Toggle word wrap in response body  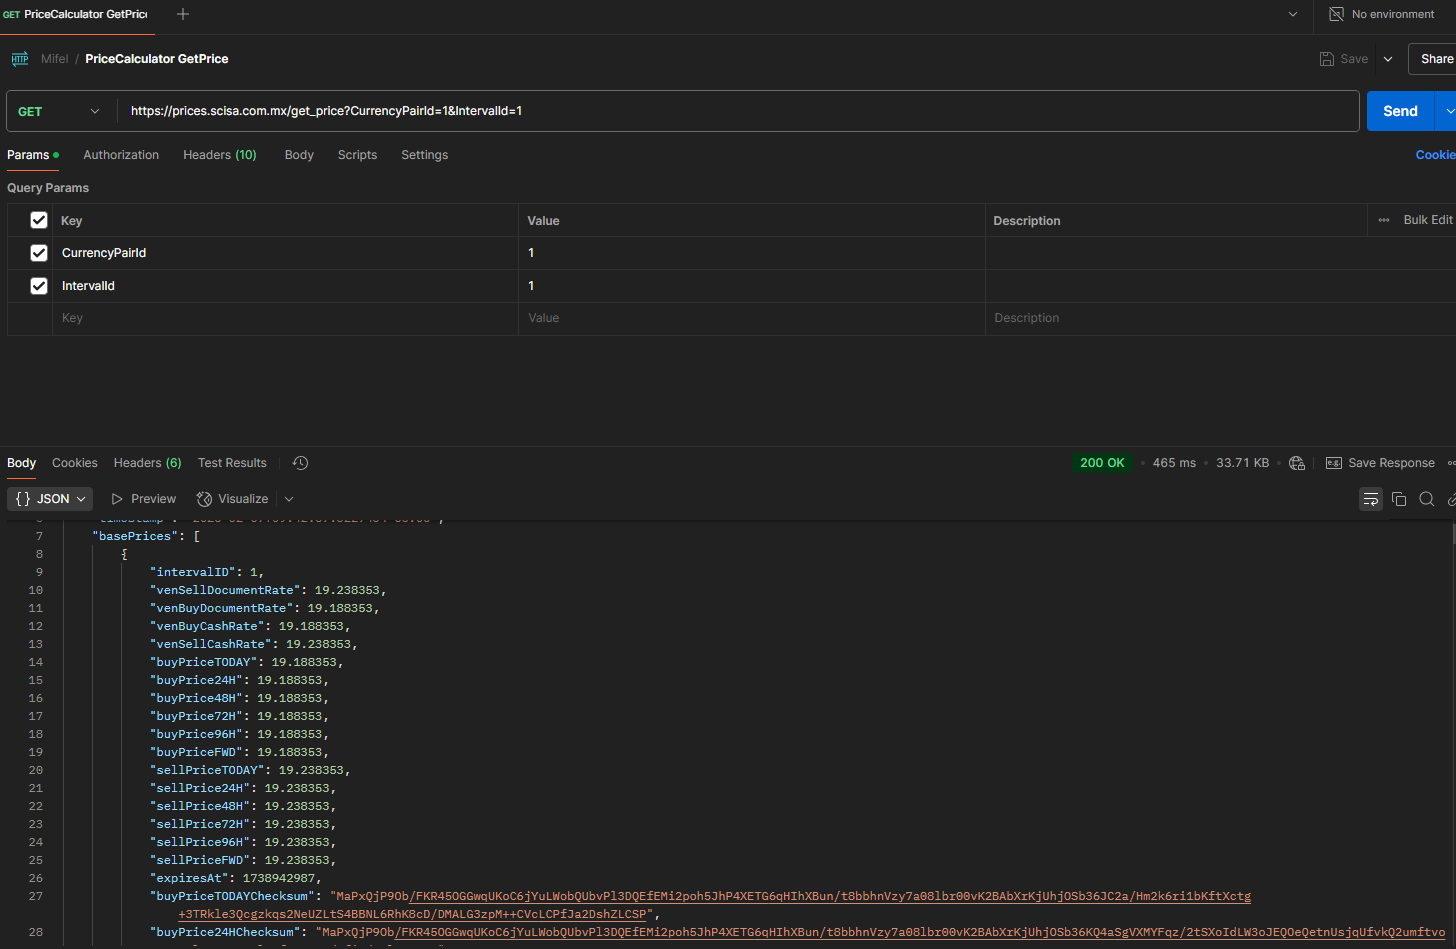point(1370,499)
